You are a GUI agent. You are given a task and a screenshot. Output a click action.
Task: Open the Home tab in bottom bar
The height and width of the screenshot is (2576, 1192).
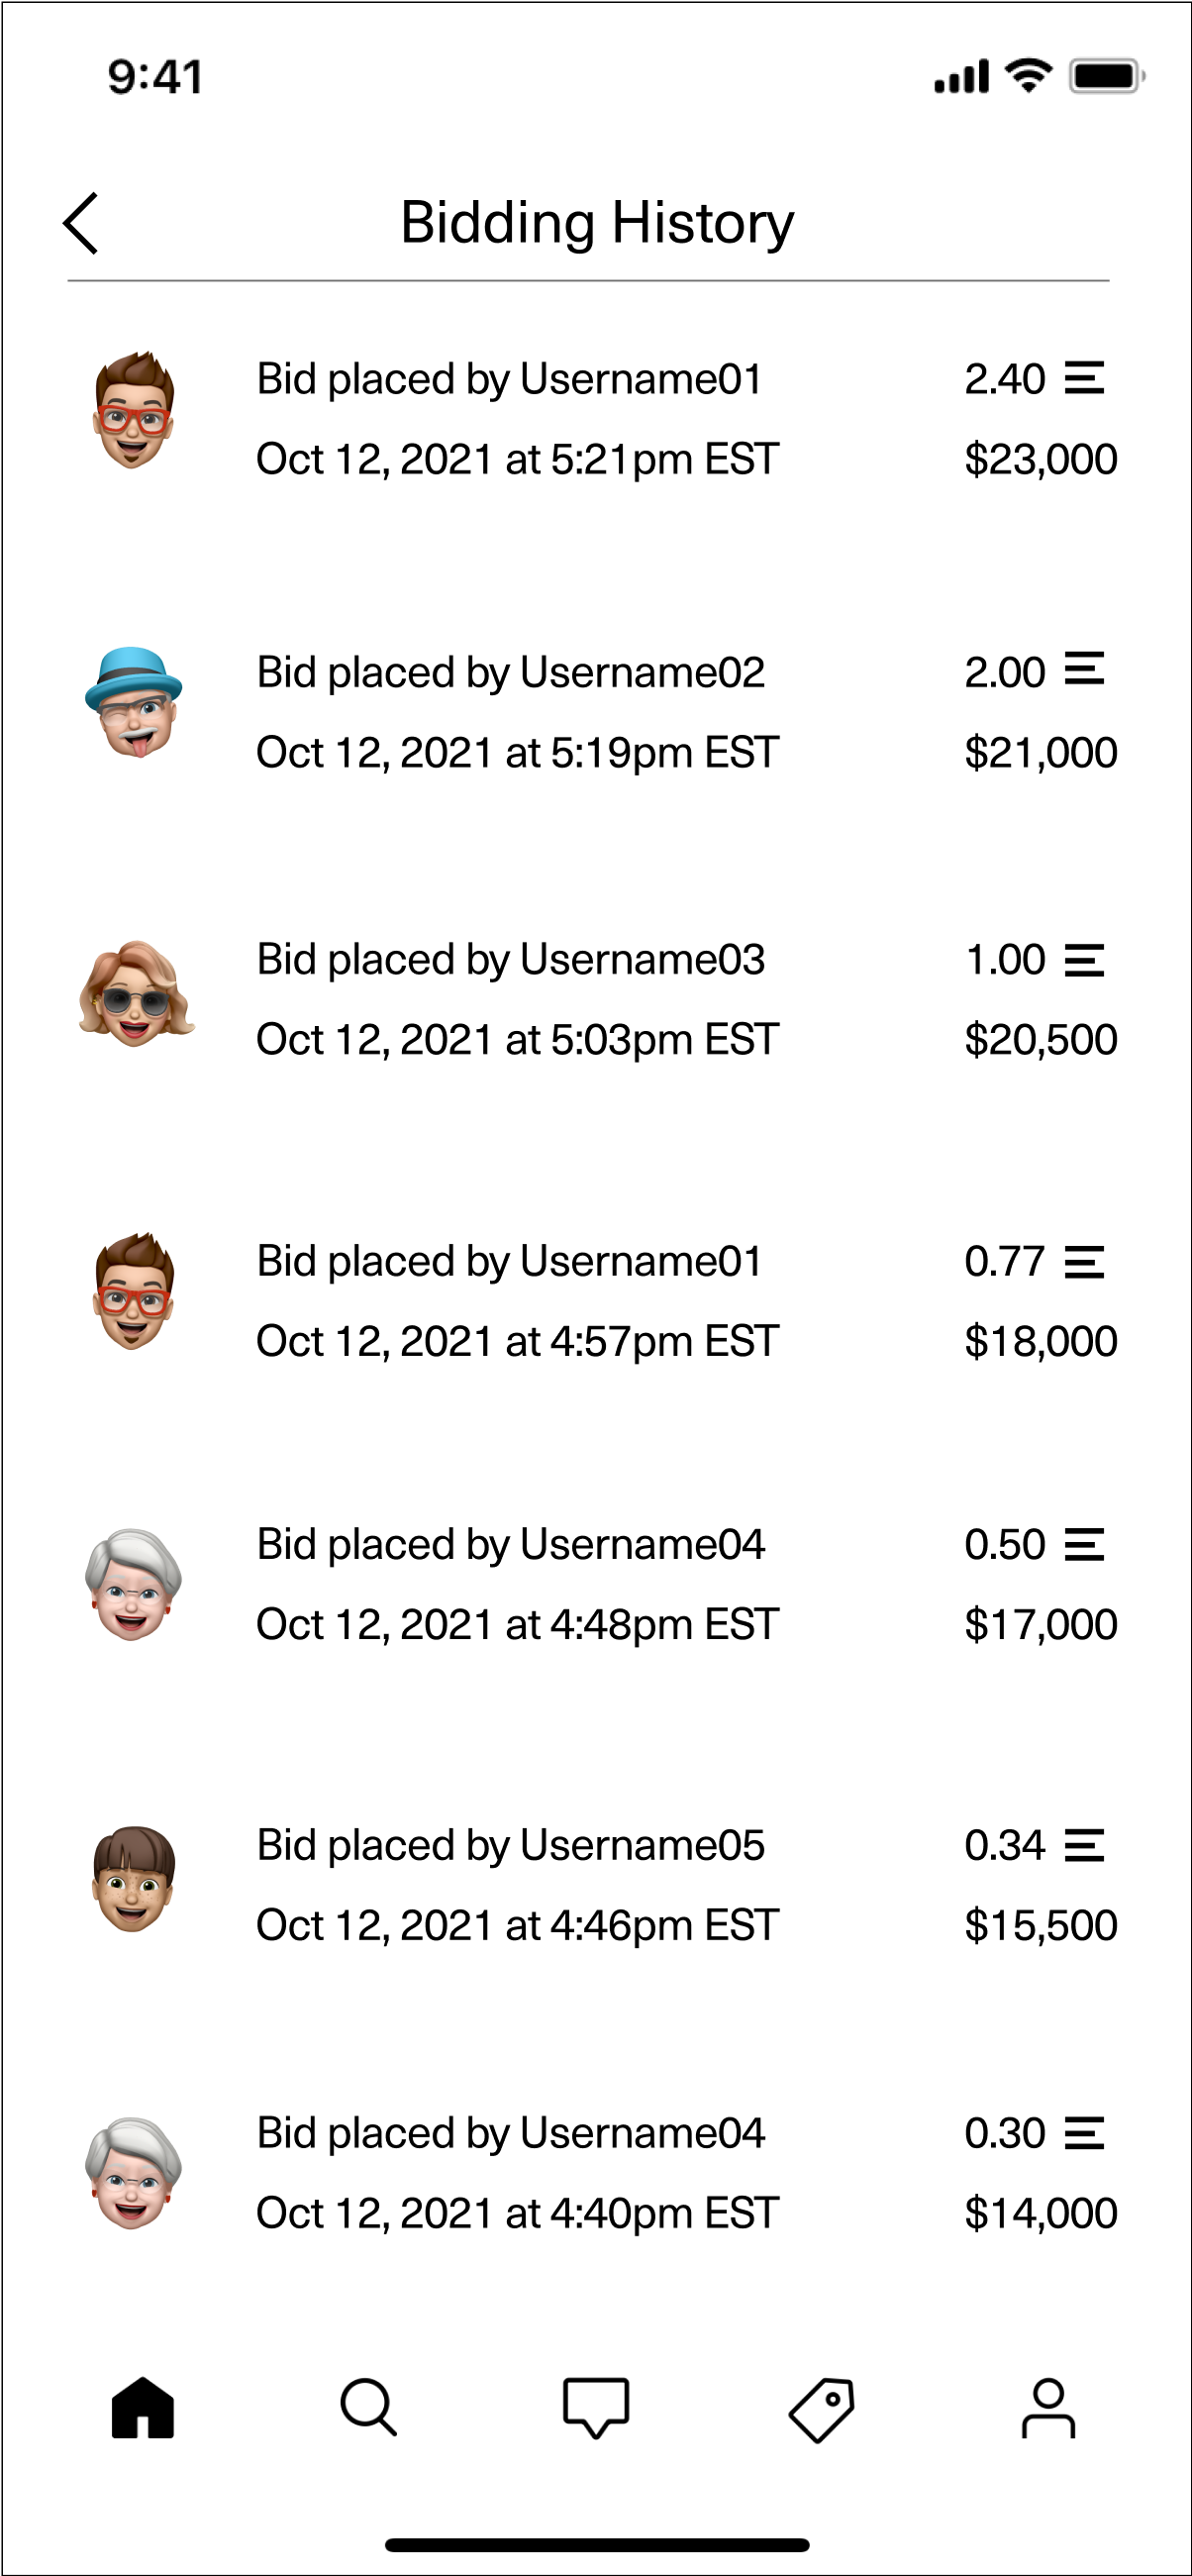[x=143, y=2408]
